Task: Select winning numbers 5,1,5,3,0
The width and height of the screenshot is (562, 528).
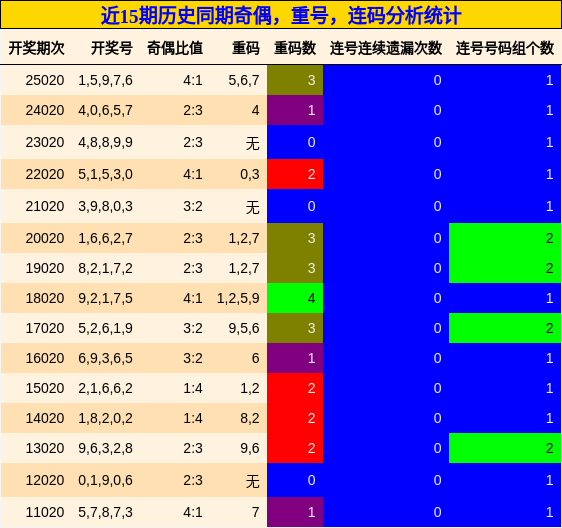Action: tap(105, 174)
